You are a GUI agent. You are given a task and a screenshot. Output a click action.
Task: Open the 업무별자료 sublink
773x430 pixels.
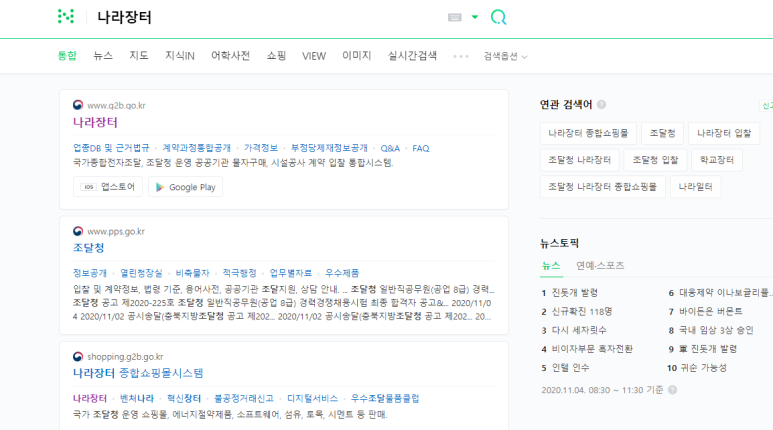pos(291,273)
